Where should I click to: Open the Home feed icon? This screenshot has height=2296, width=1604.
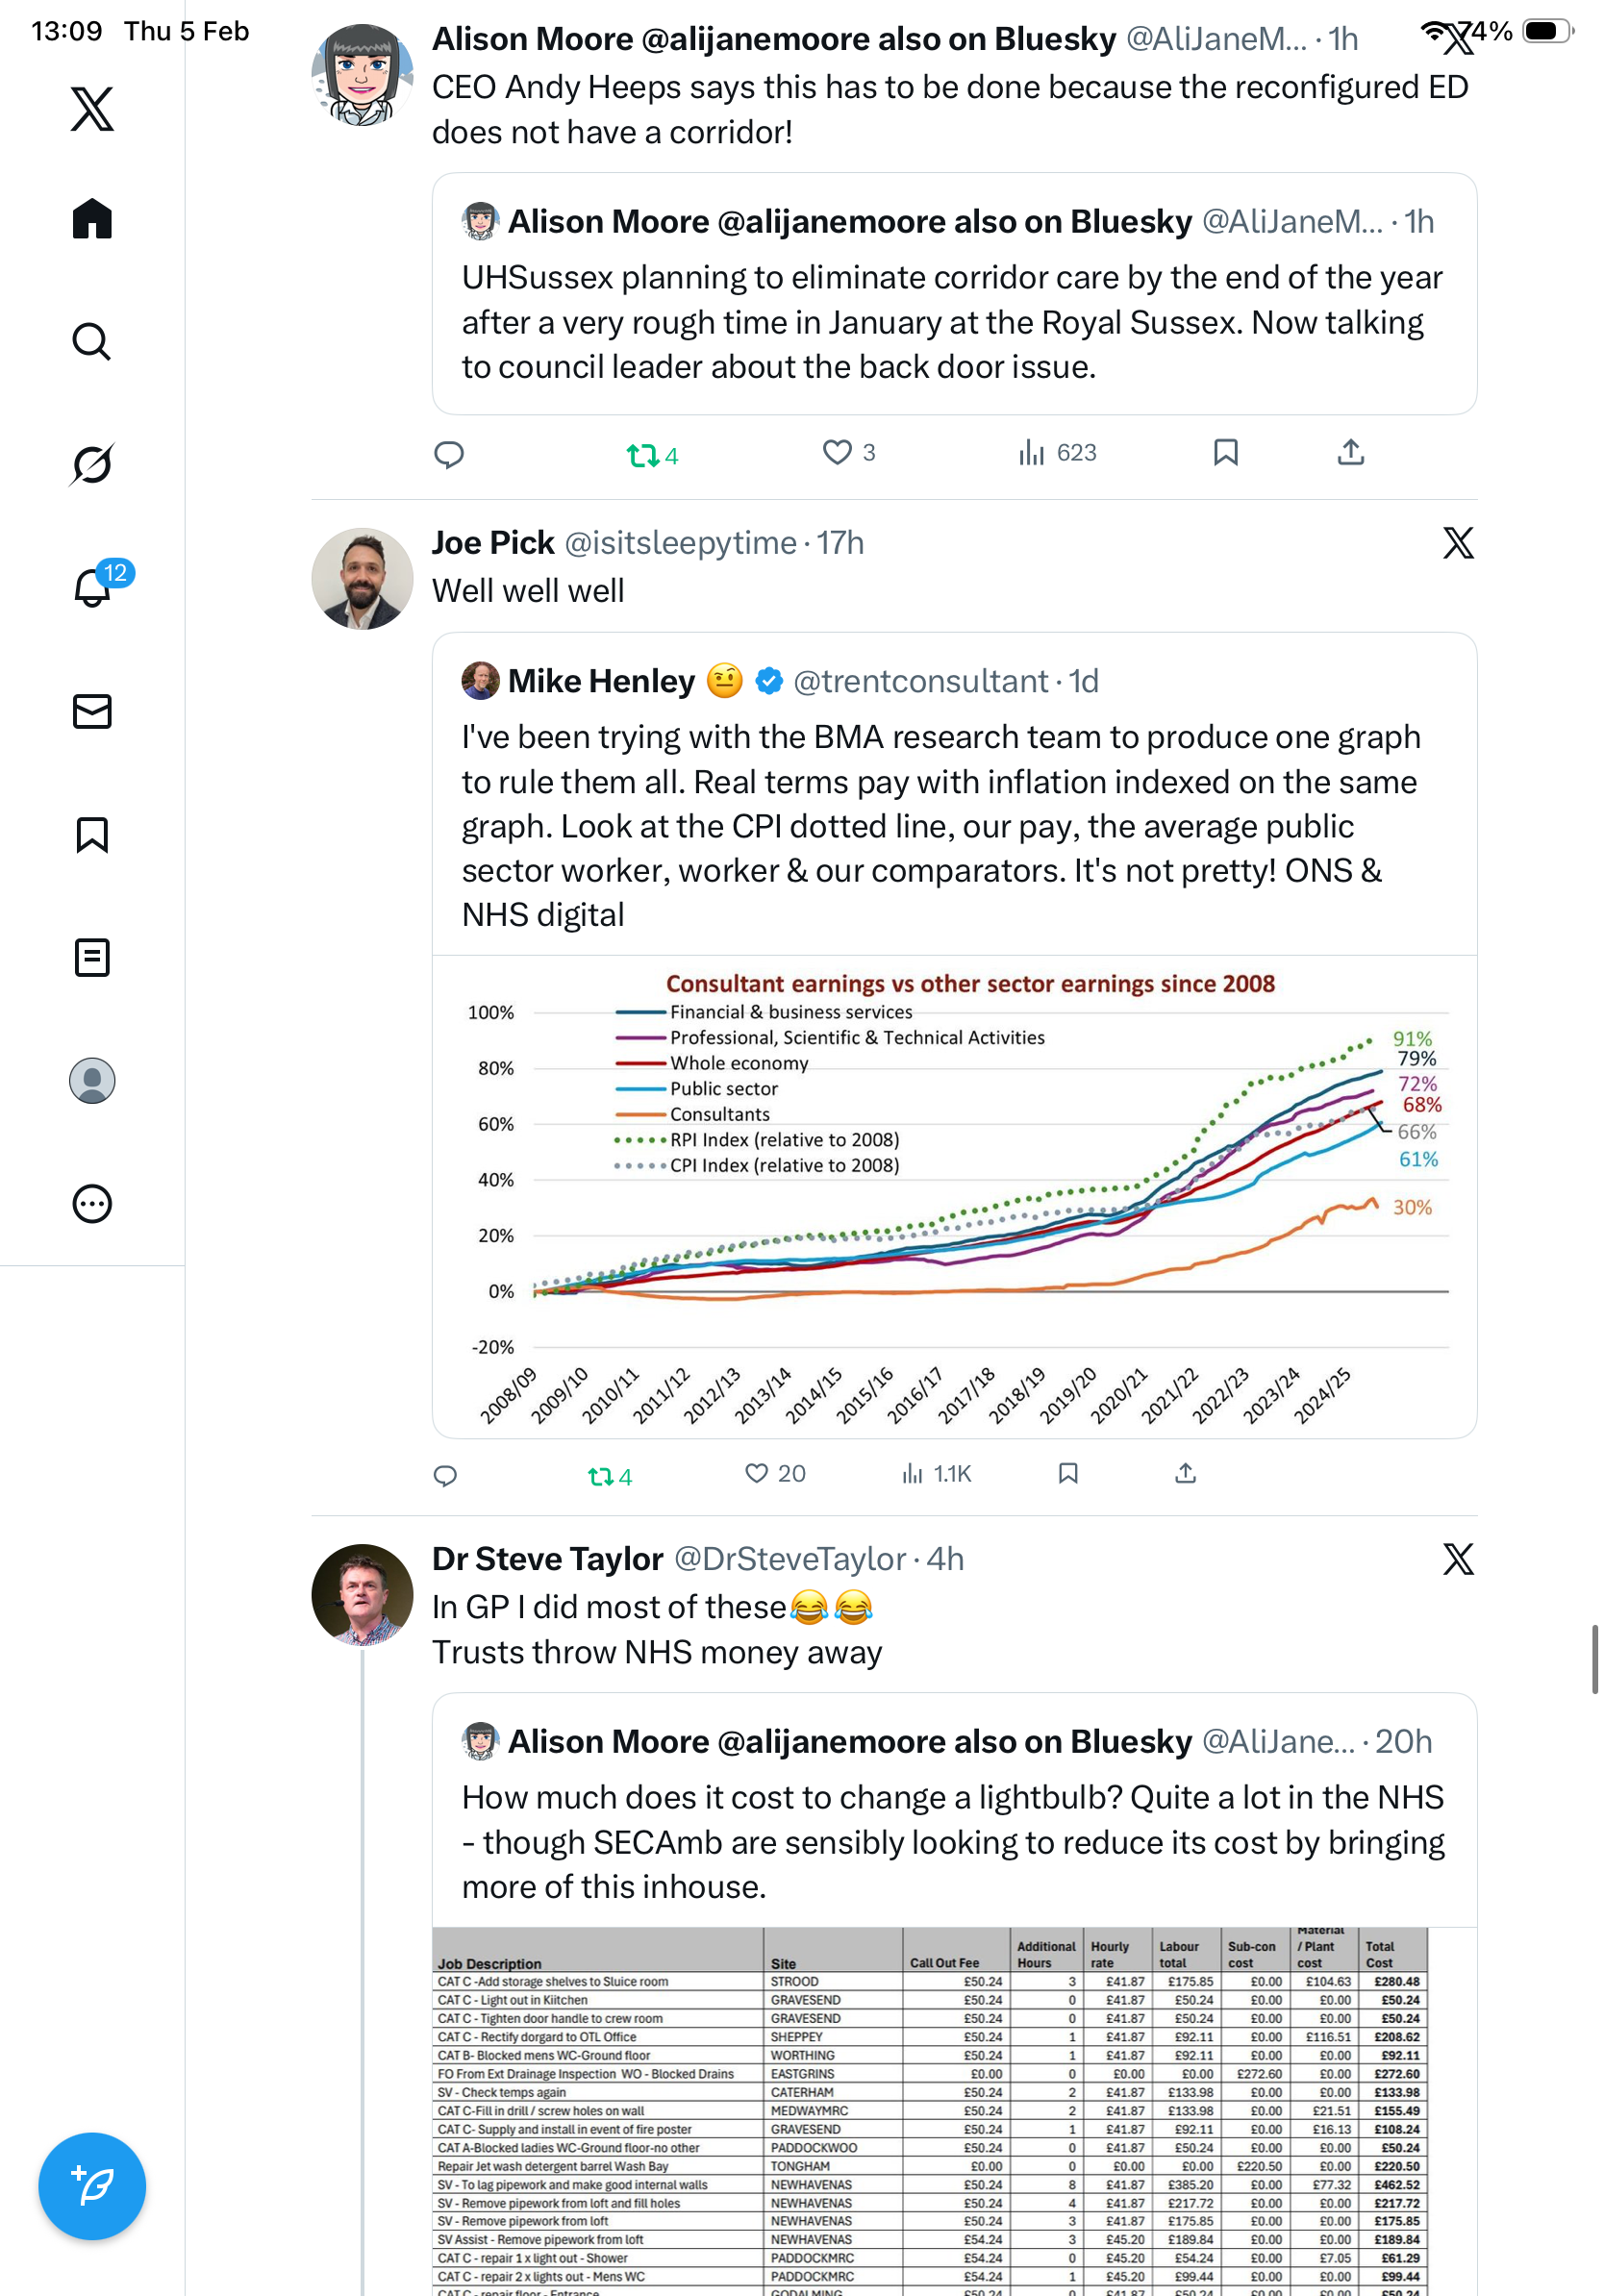[x=92, y=218]
